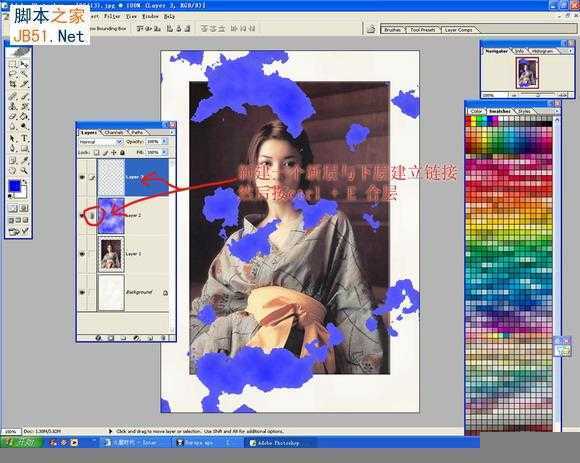Hide Layer 2 via its eye icon
The width and height of the screenshot is (580, 463).
82,216
